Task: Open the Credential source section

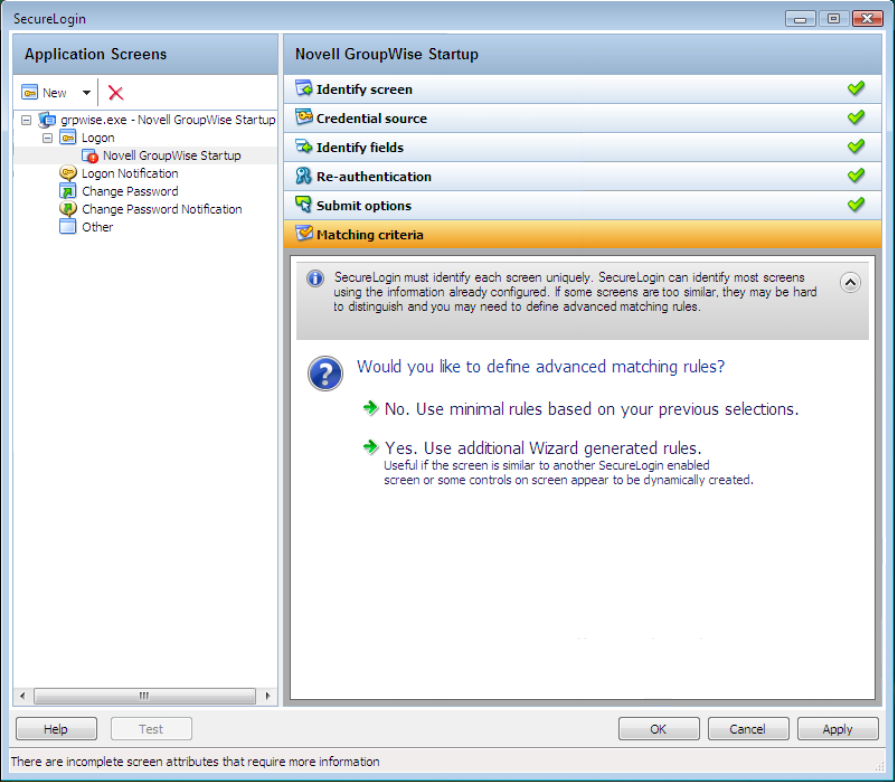Action: tap(582, 118)
